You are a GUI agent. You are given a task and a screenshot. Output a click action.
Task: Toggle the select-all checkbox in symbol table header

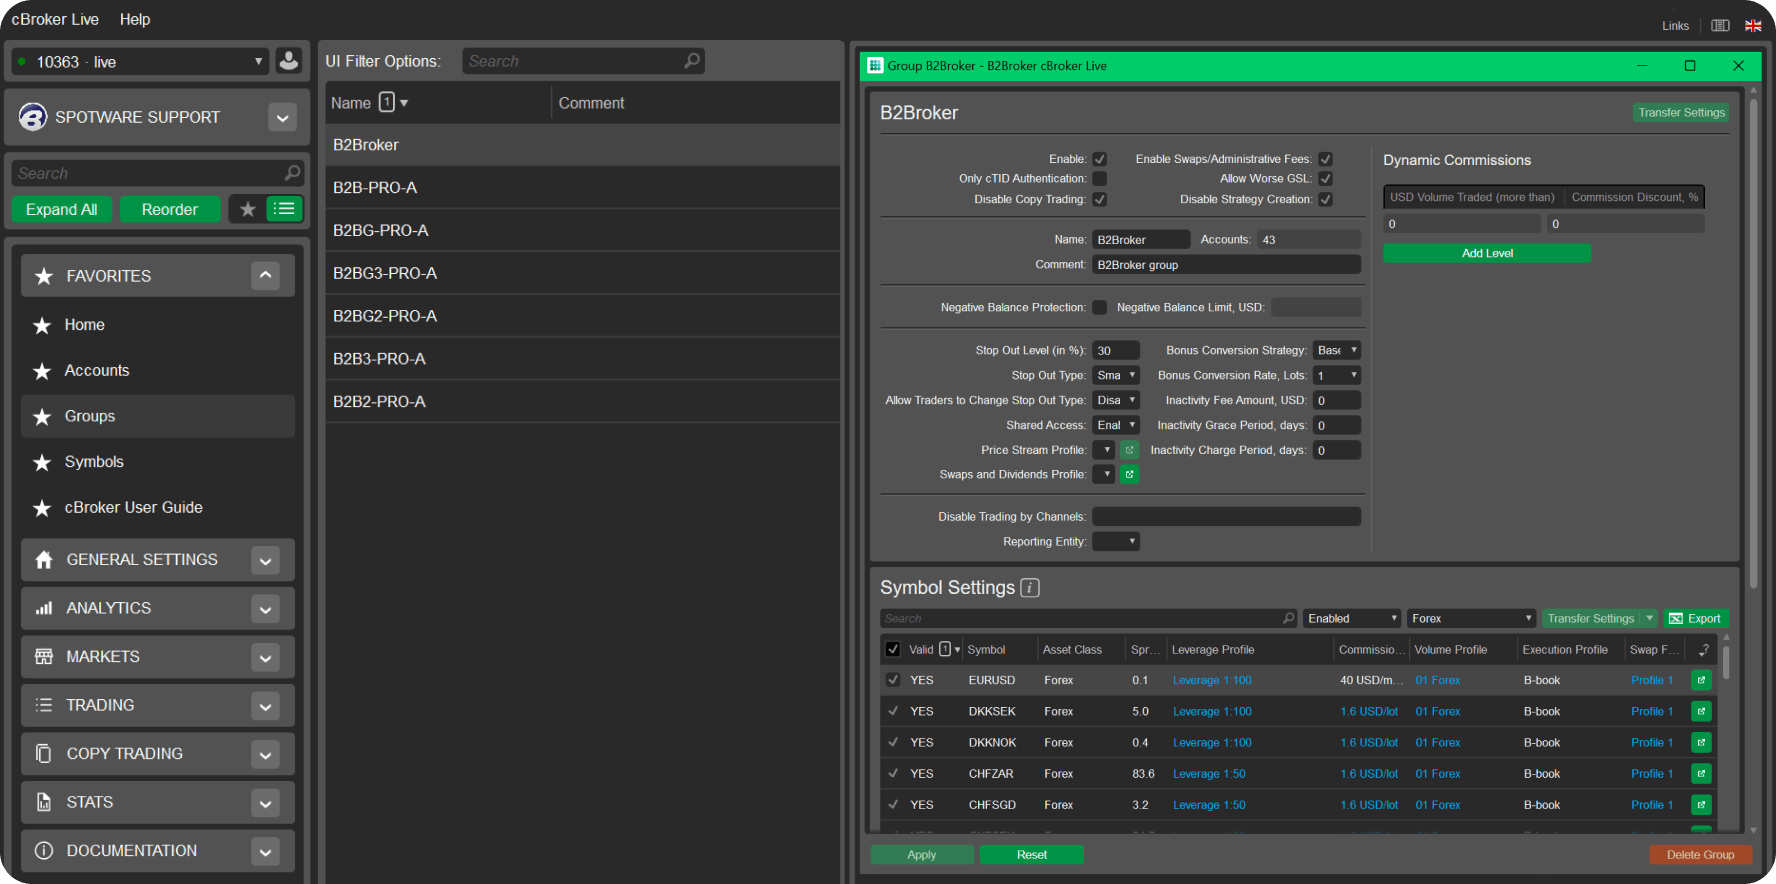coord(893,649)
